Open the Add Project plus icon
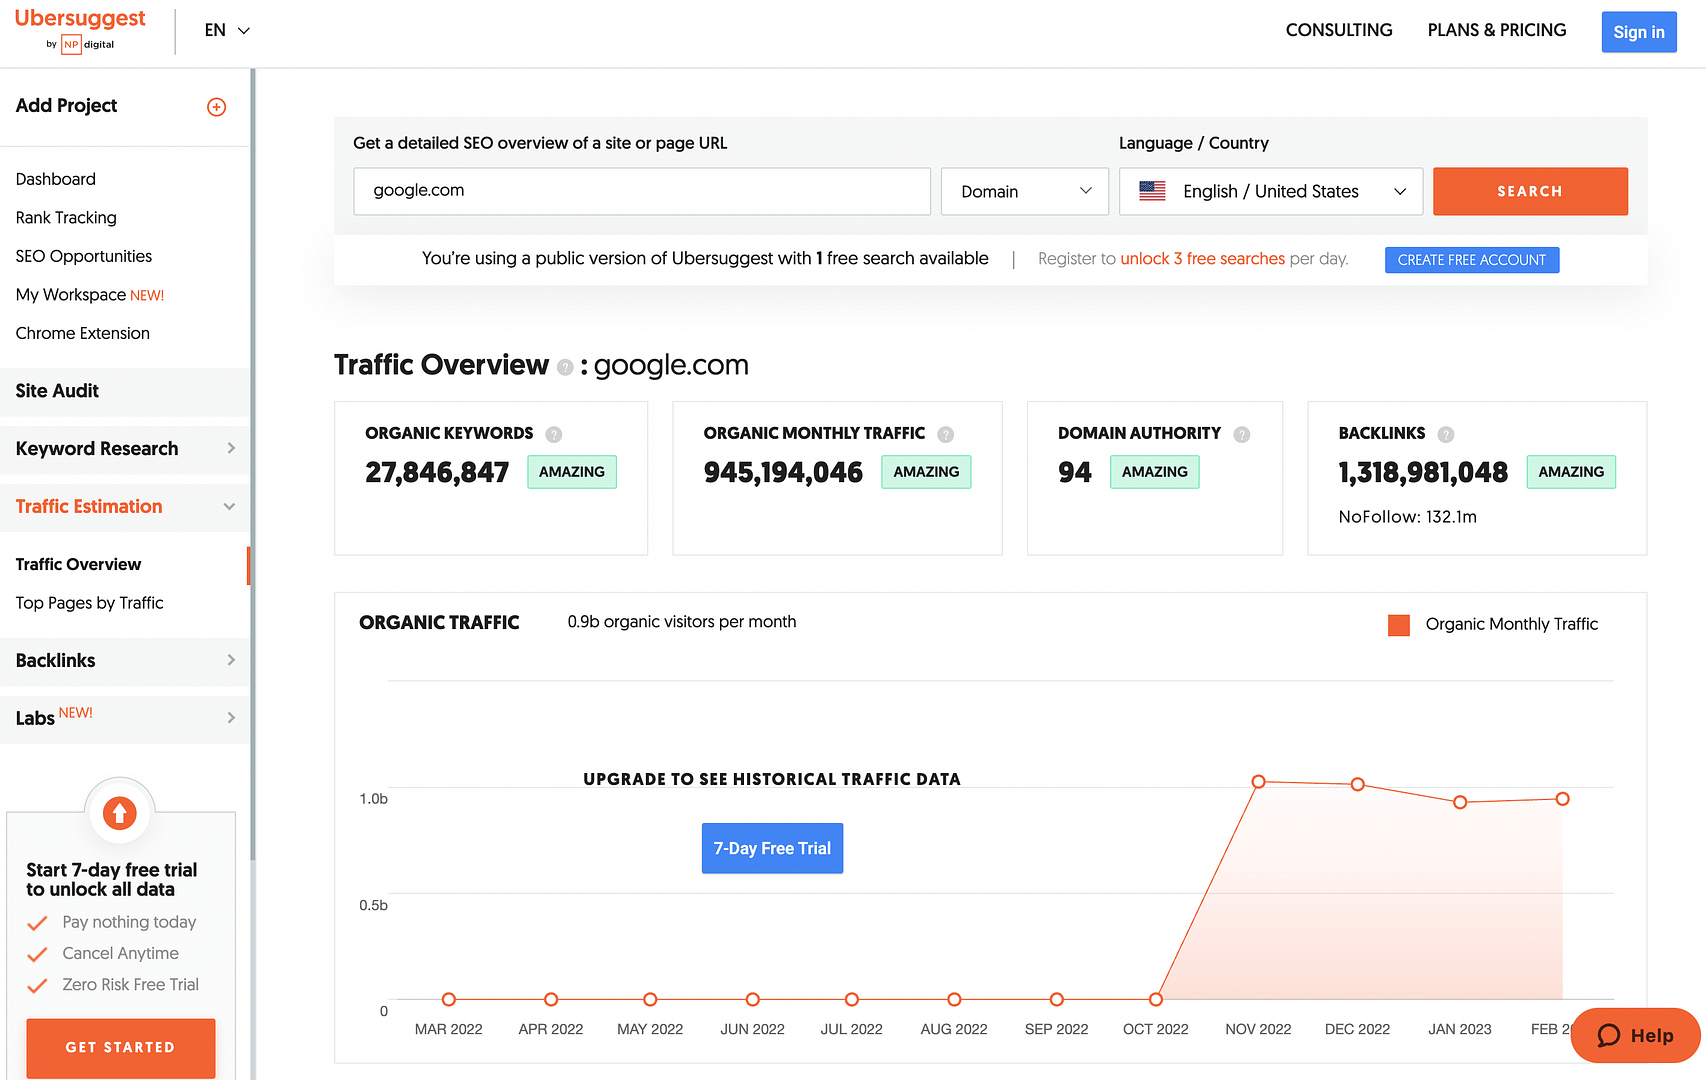Image resolution: width=1706 pixels, height=1080 pixels. point(217,107)
